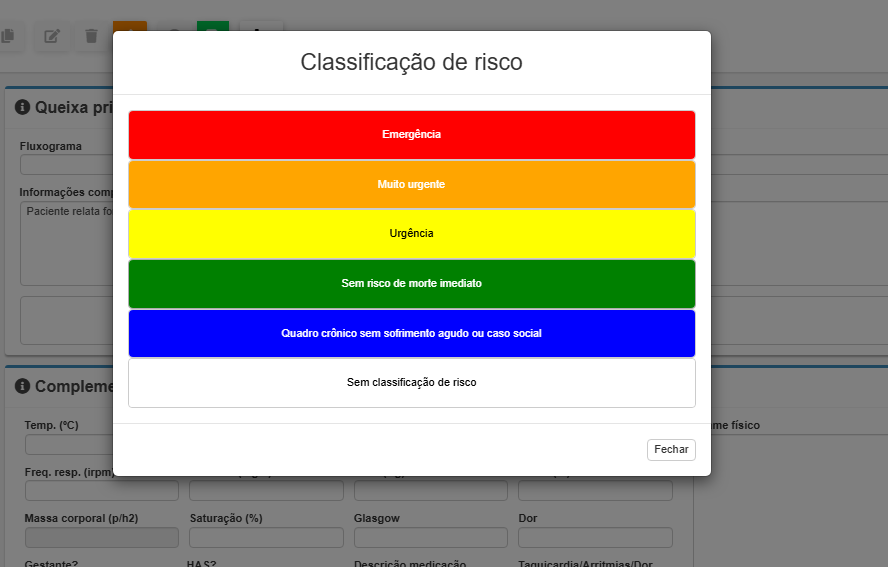Focus the Fluxograma input field
This screenshot has width=888, height=567.
pos(66,165)
